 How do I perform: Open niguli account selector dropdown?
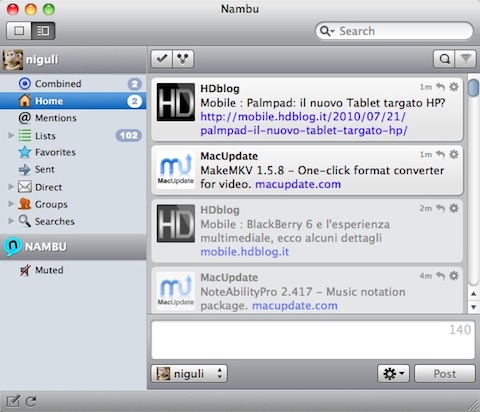pos(189,374)
